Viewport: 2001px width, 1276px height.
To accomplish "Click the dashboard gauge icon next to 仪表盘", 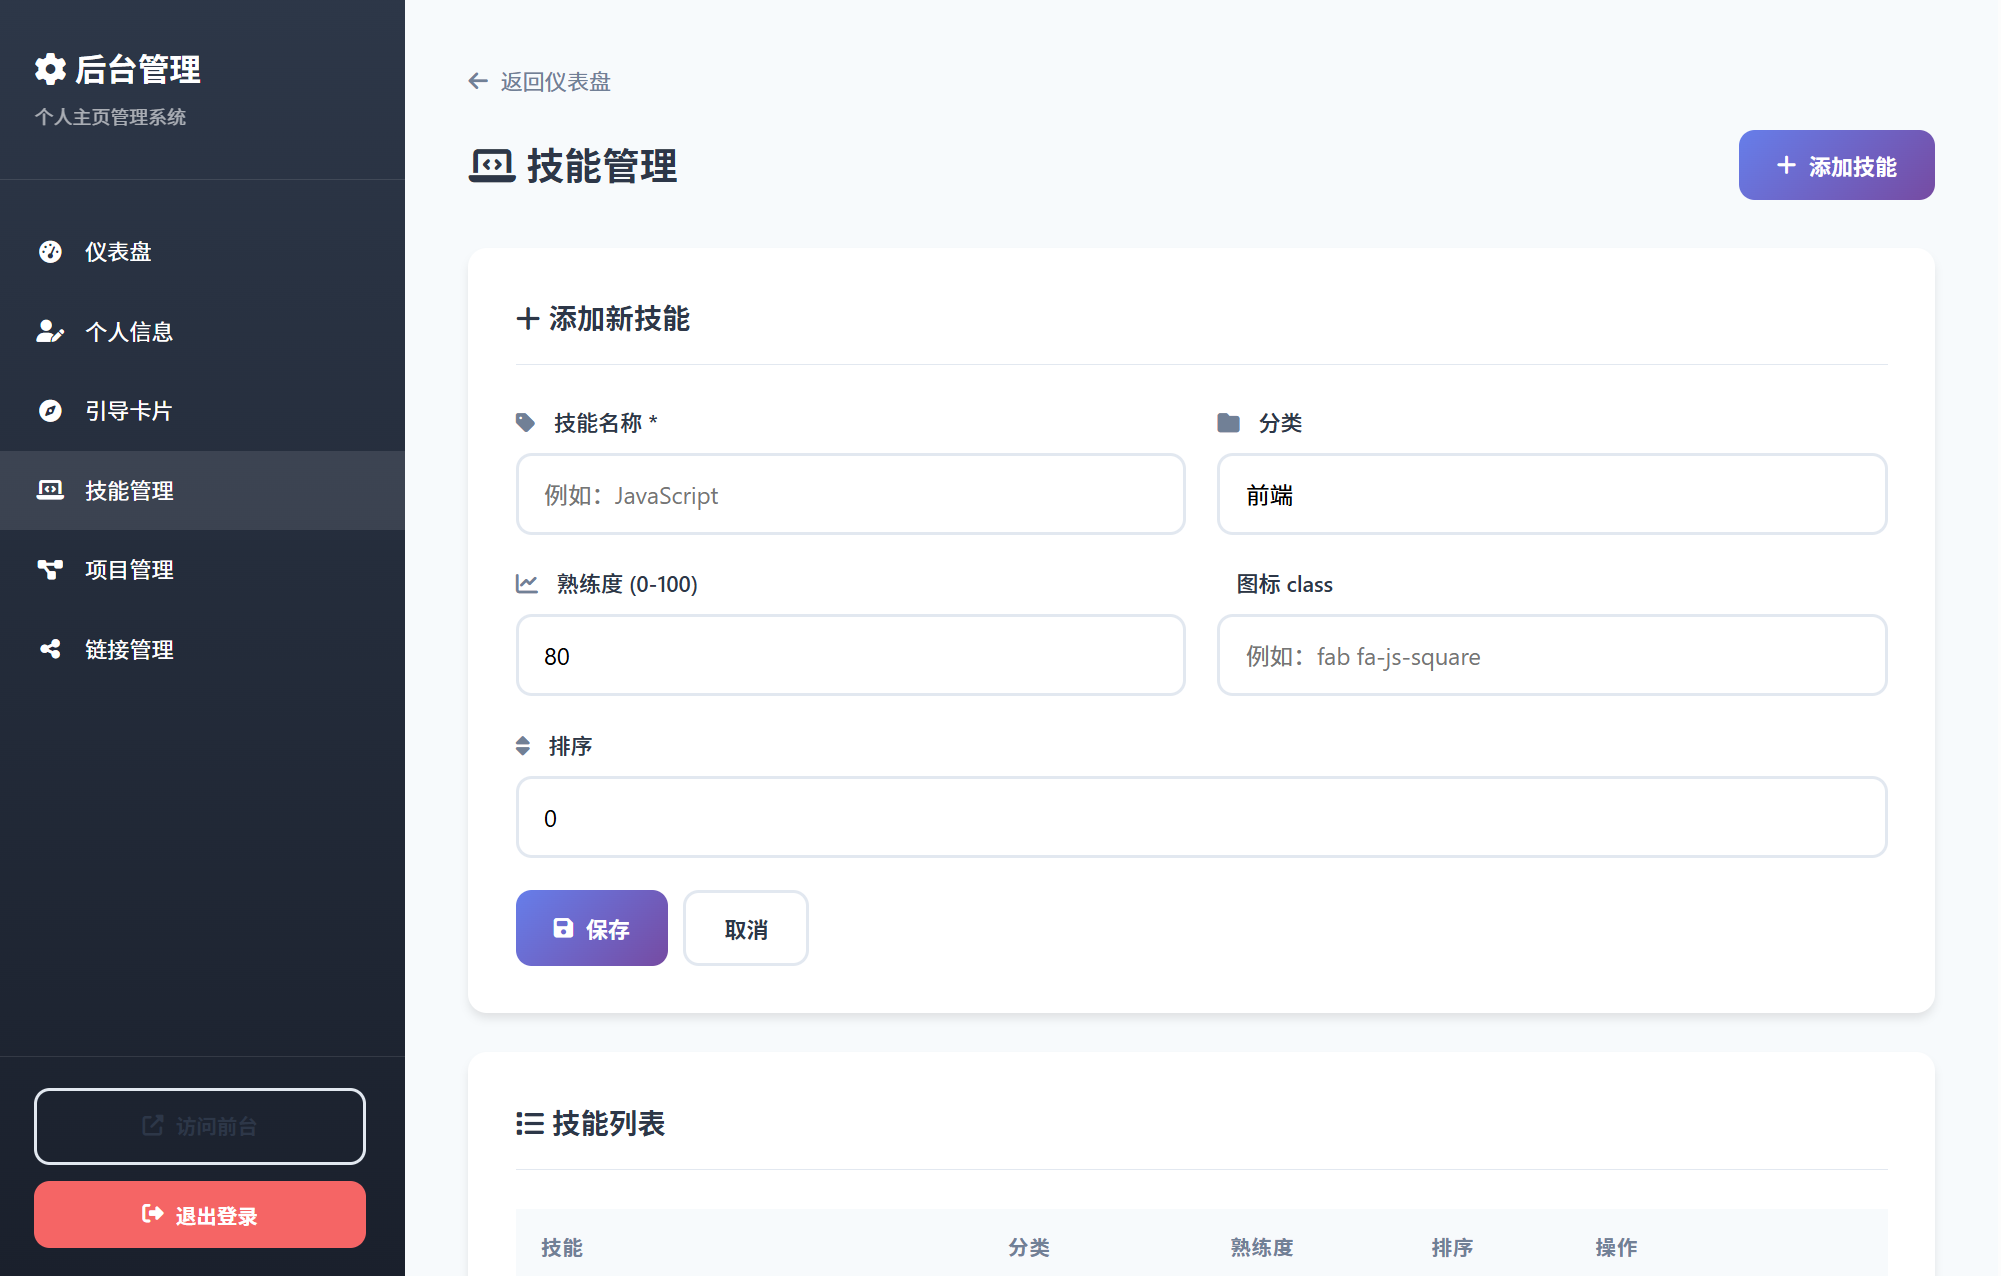I will 50,252.
